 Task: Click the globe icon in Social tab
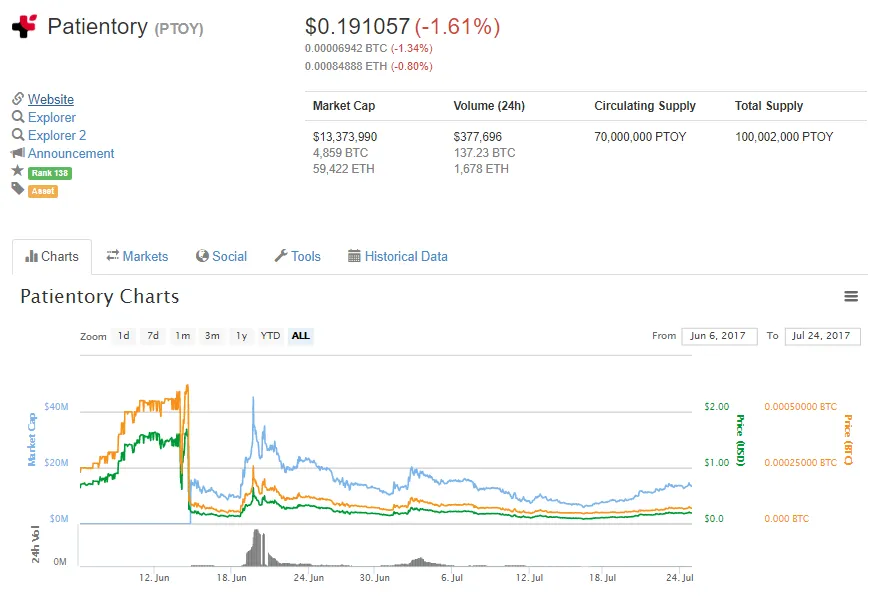202,256
